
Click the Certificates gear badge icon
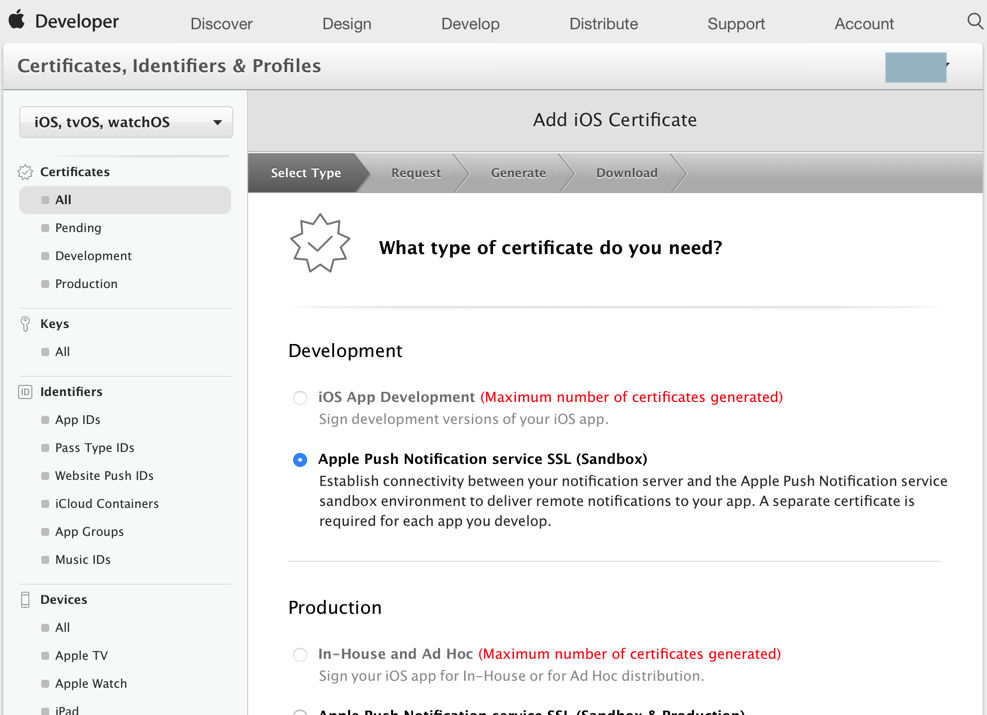pos(25,172)
